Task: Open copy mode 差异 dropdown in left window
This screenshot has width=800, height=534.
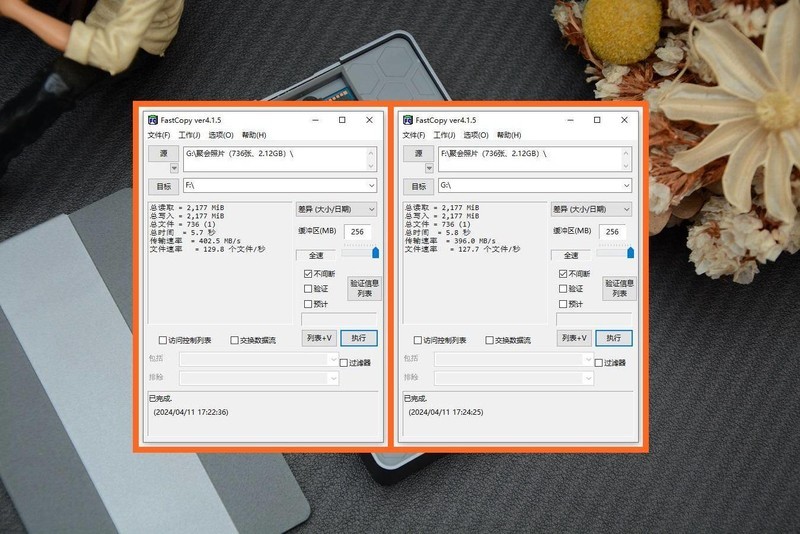Action: 336,209
